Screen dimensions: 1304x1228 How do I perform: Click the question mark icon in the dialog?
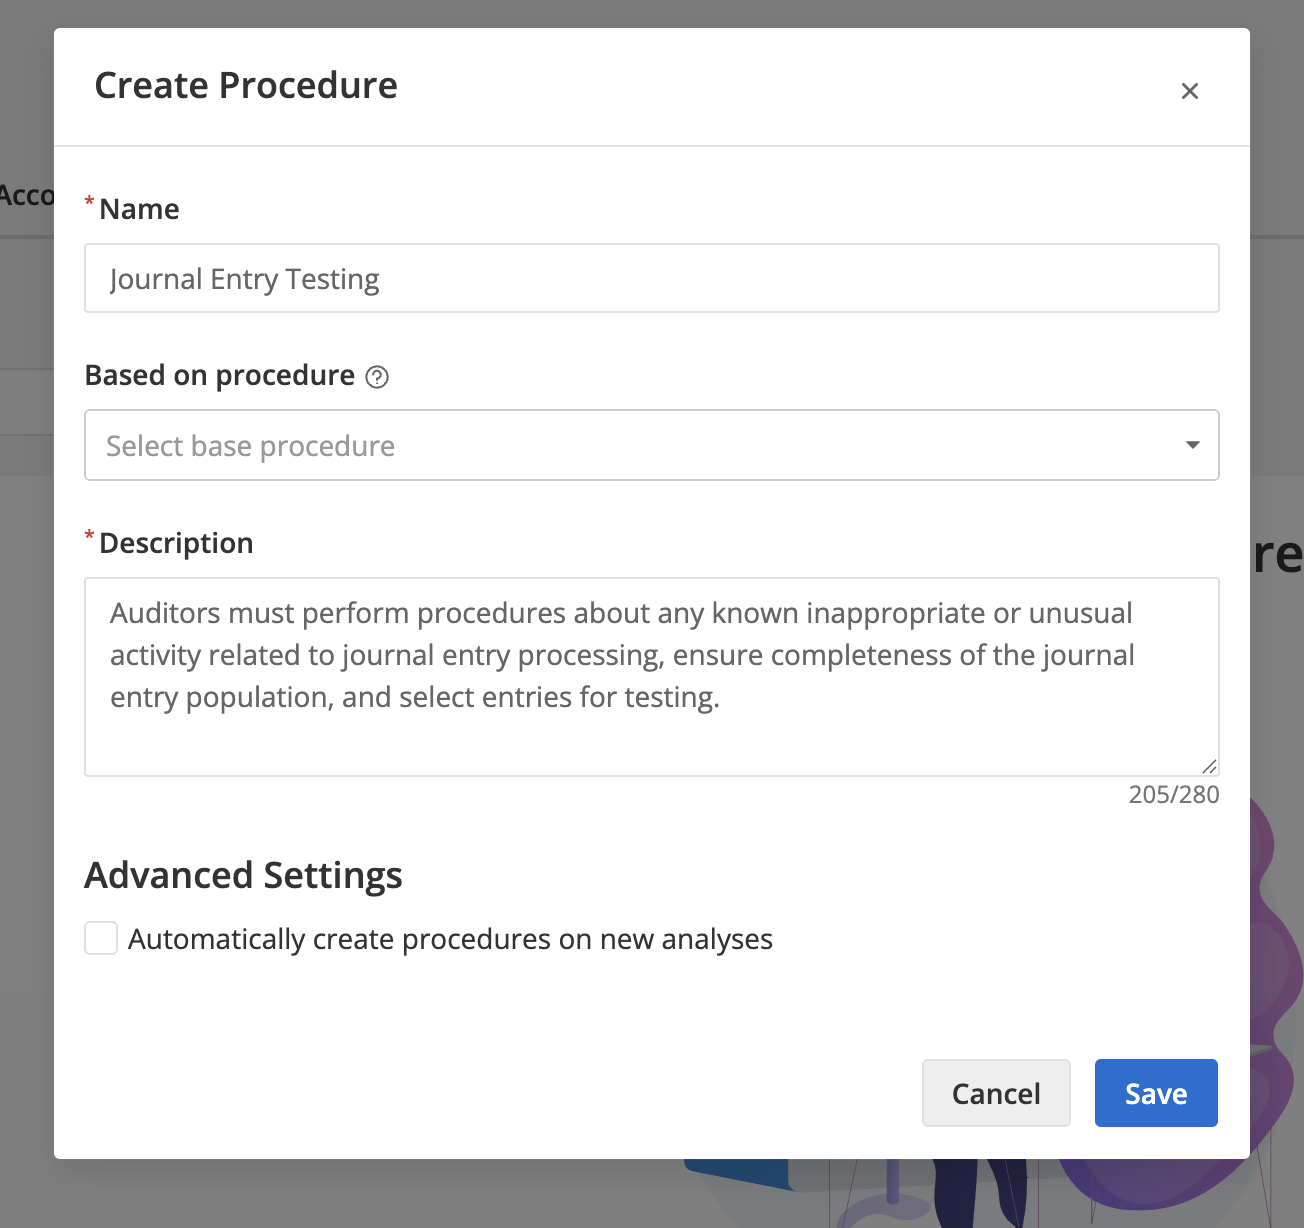377,377
